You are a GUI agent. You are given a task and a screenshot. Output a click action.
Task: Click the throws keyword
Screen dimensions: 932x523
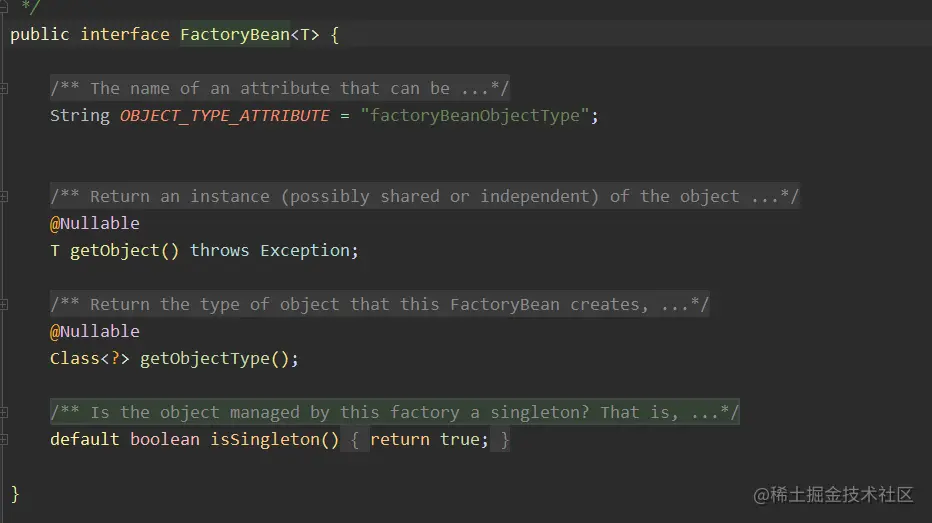219,251
